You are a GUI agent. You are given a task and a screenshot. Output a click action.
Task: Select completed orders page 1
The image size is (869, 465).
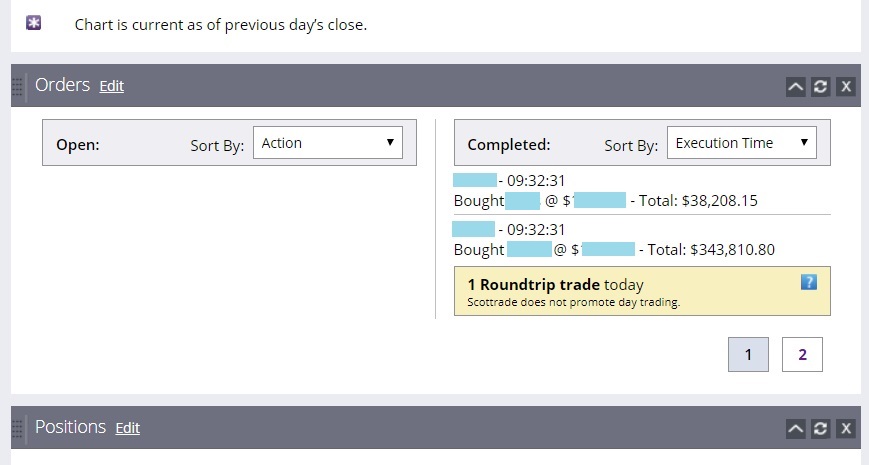(749, 354)
